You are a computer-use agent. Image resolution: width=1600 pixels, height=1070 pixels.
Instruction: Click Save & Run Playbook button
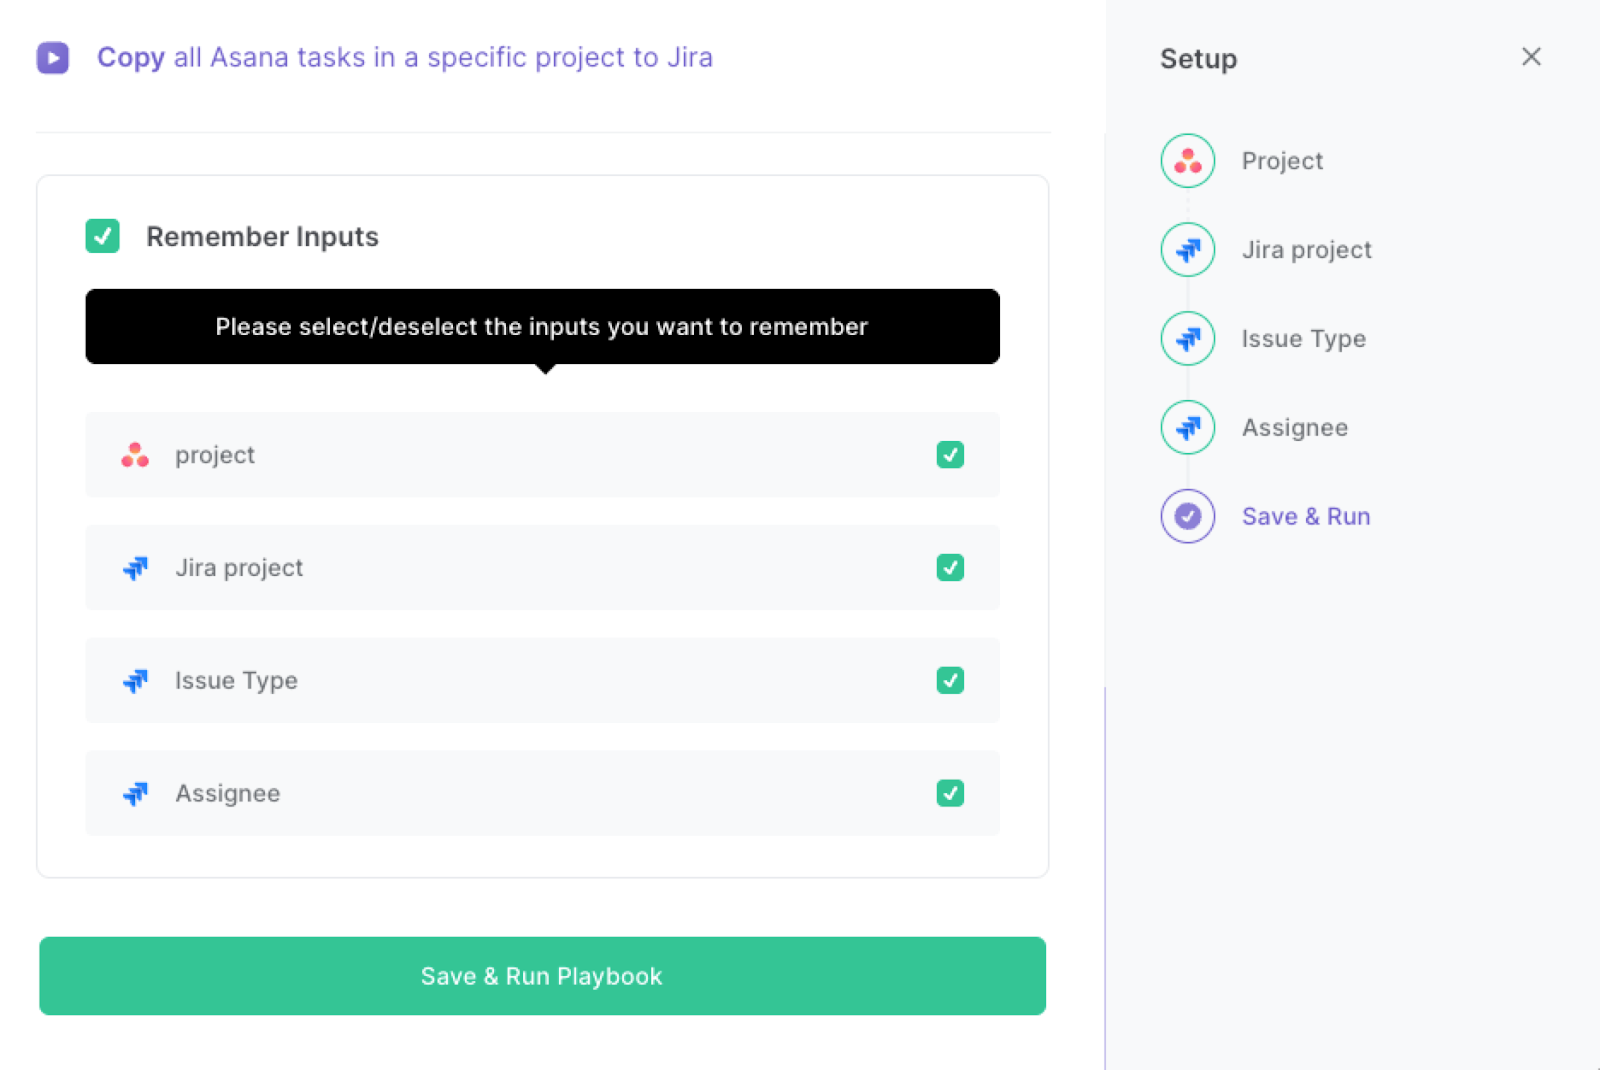tap(542, 976)
